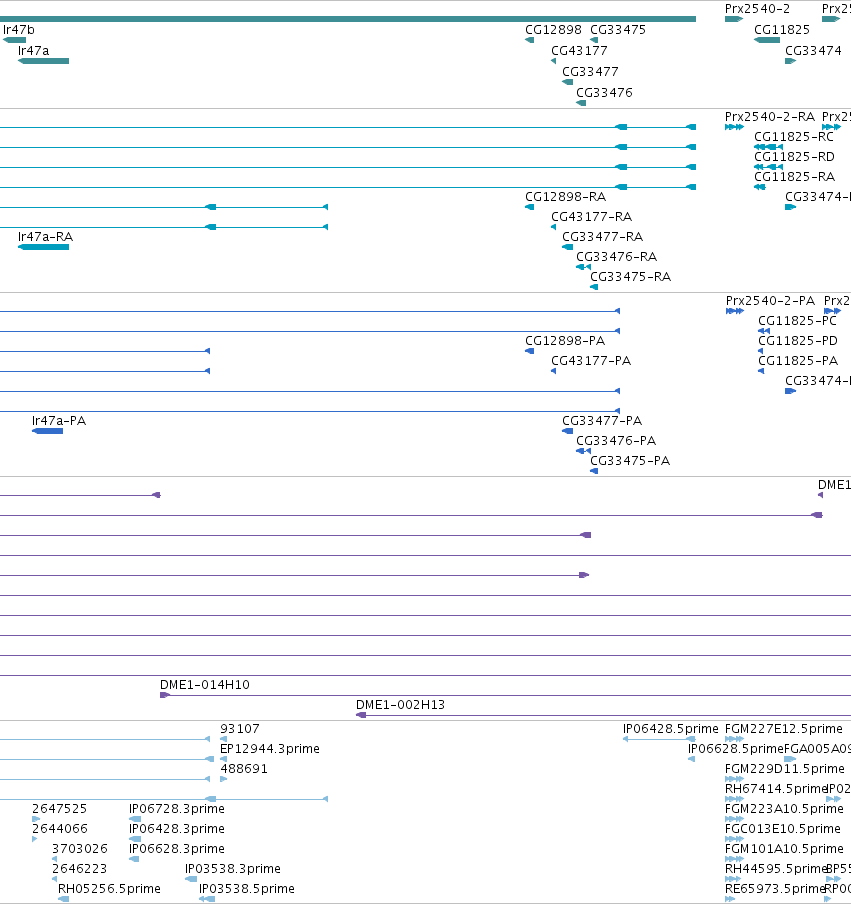Click EST RH44595.5prime

point(735,879)
